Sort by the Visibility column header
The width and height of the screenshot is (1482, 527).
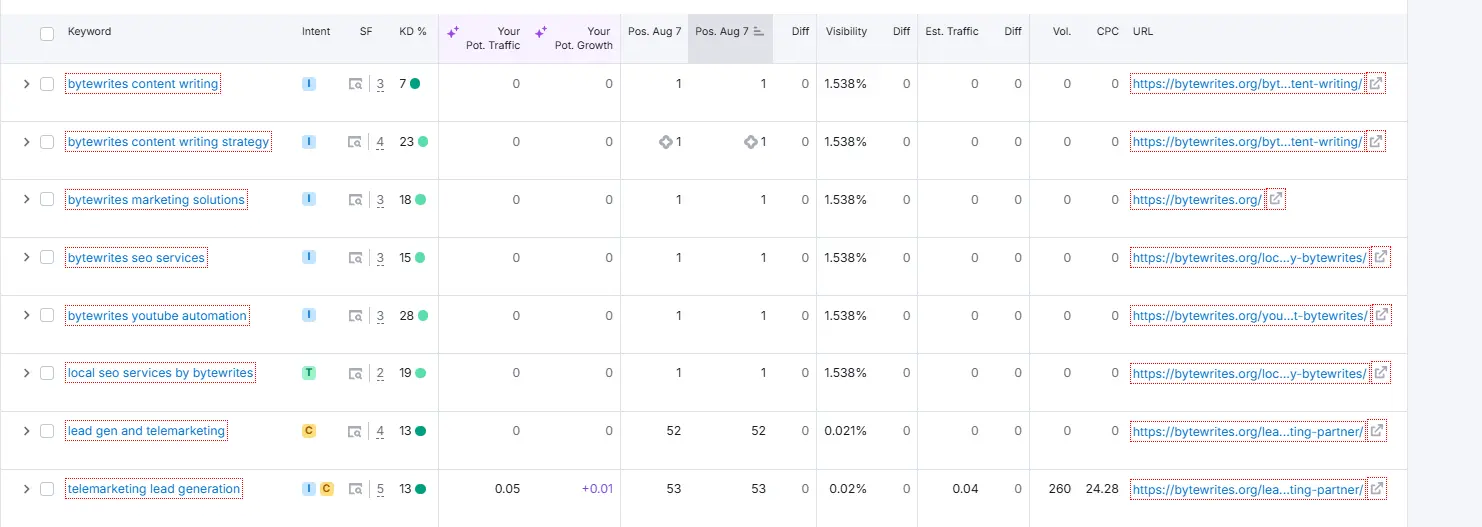846,32
